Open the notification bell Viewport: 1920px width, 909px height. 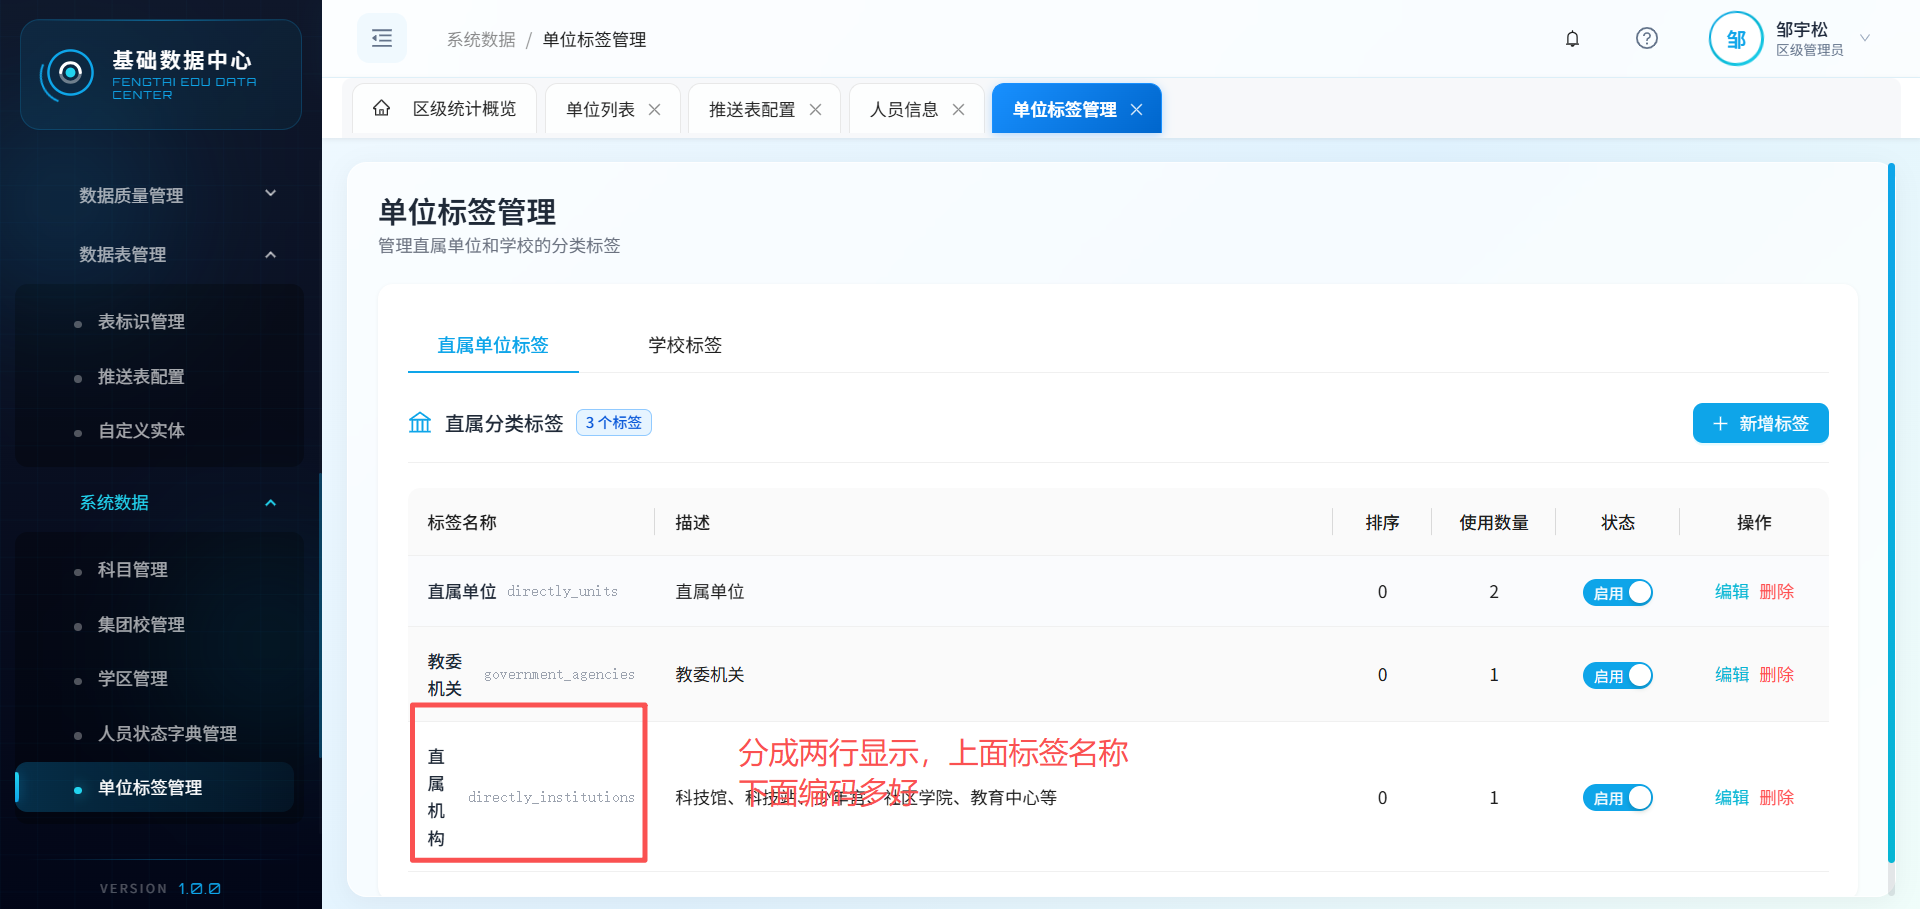pyautogui.click(x=1572, y=39)
